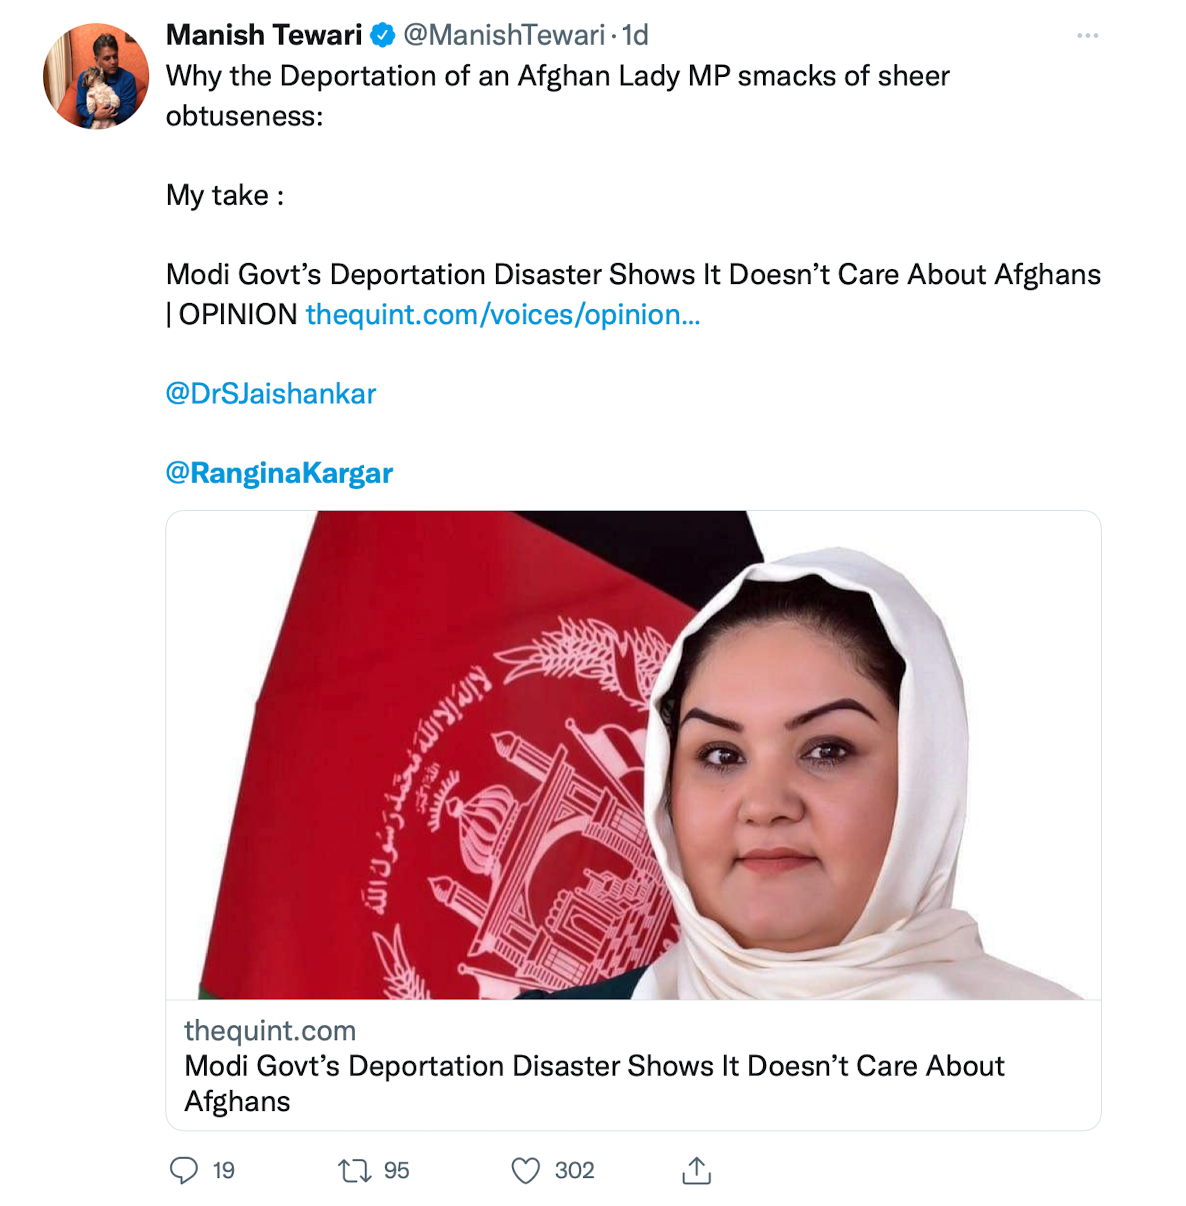Open the reply comment icon
1186x1206 pixels.
coord(184,1170)
